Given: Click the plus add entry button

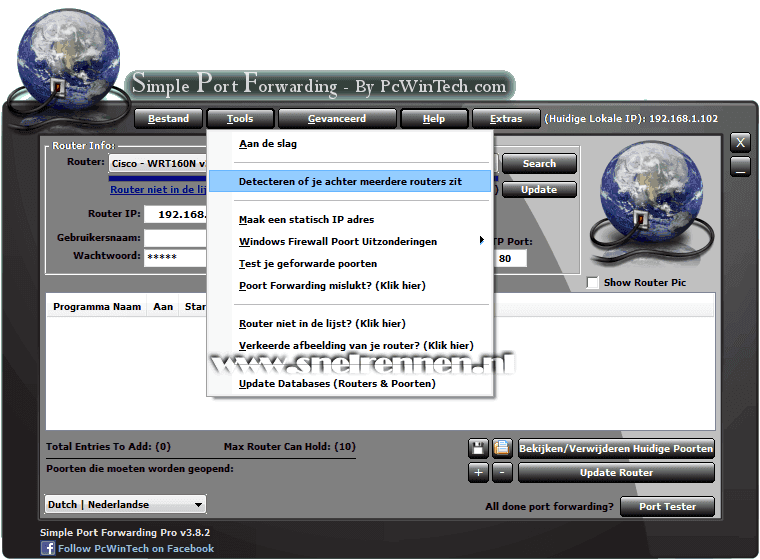Looking at the screenshot, I should [x=478, y=472].
